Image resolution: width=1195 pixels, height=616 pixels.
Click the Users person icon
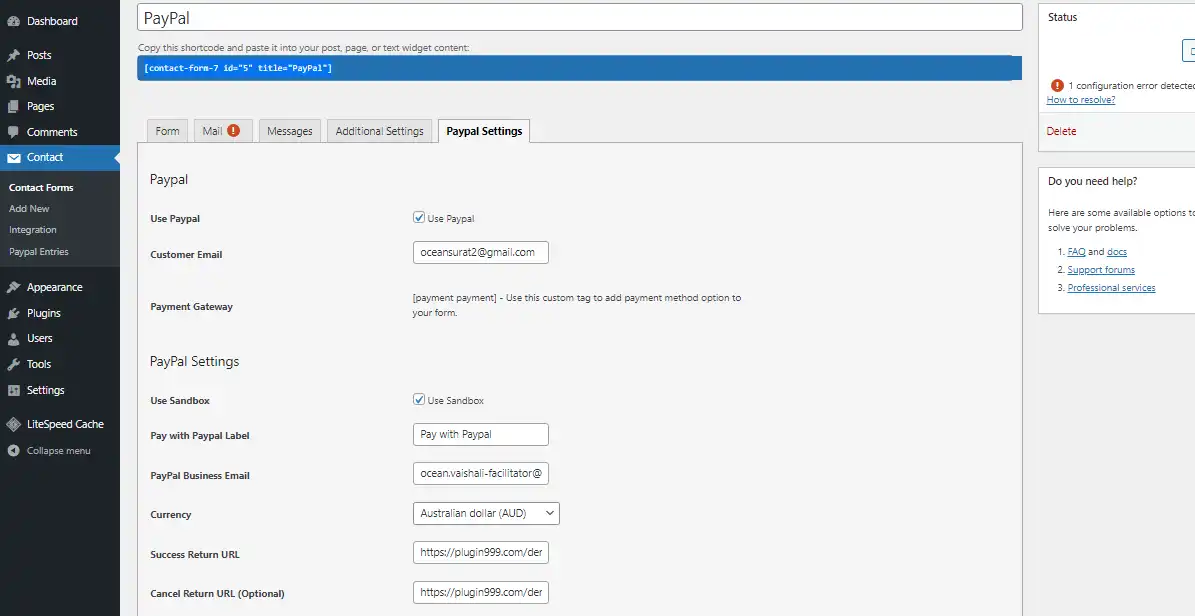[13, 338]
